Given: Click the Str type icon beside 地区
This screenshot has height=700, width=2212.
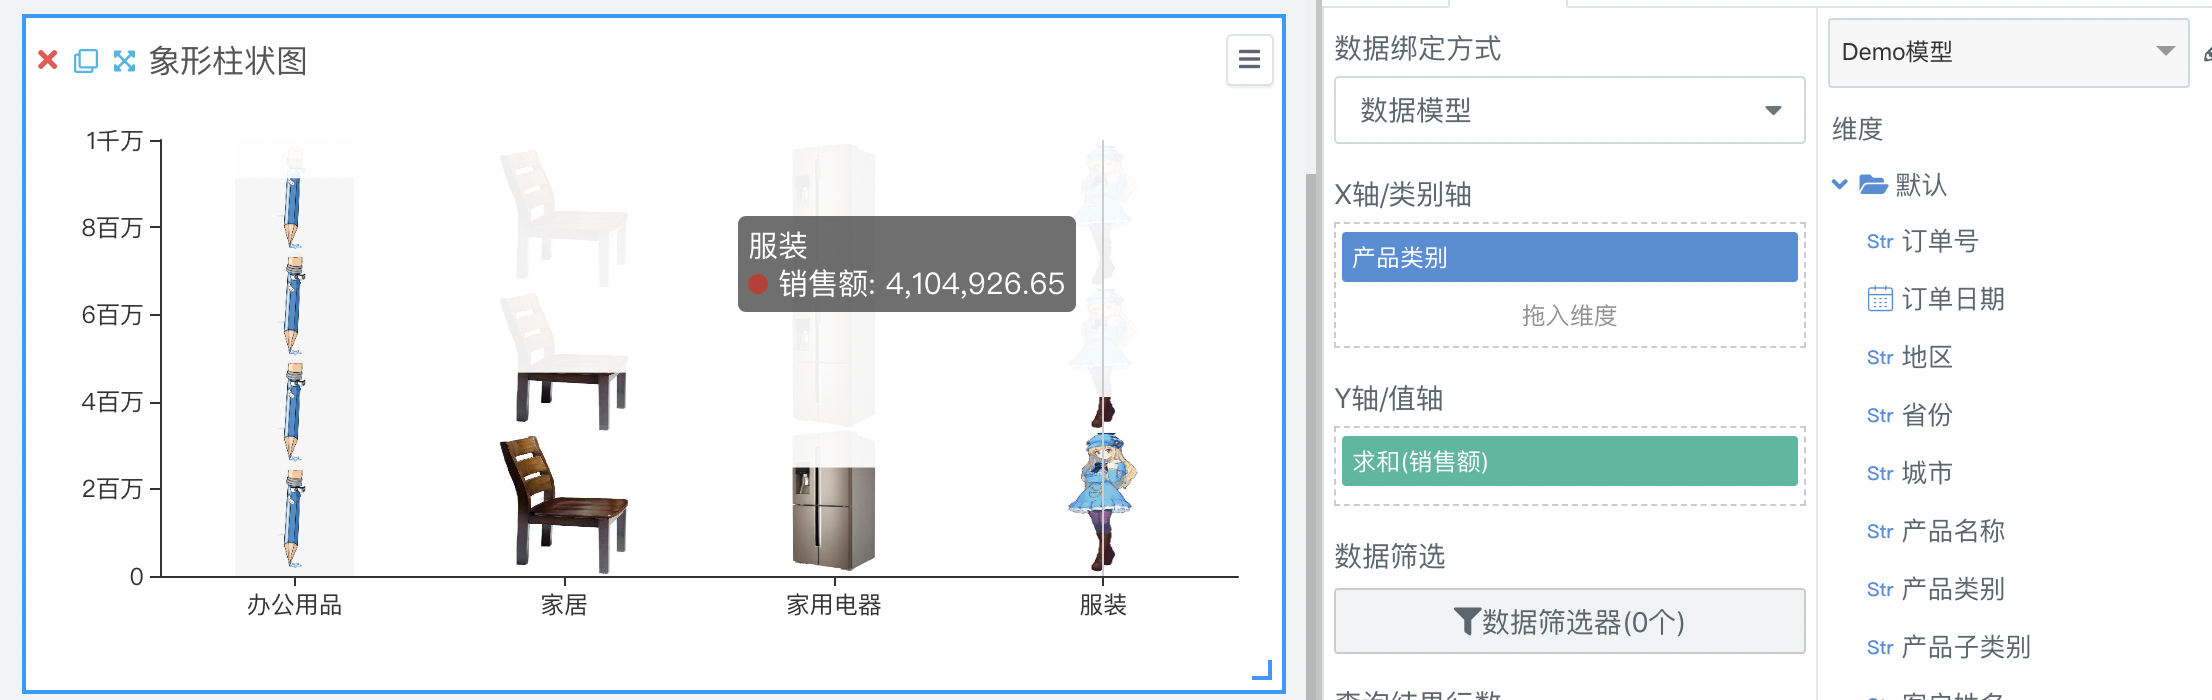Looking at the screenshot, I should 1880,358.
